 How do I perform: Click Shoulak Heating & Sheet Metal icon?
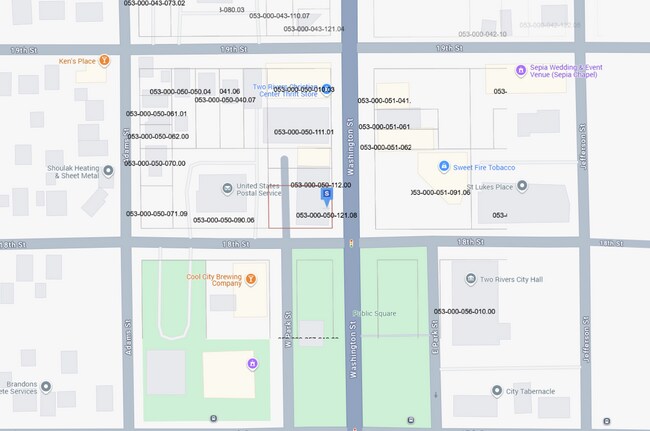pos(108,170)
